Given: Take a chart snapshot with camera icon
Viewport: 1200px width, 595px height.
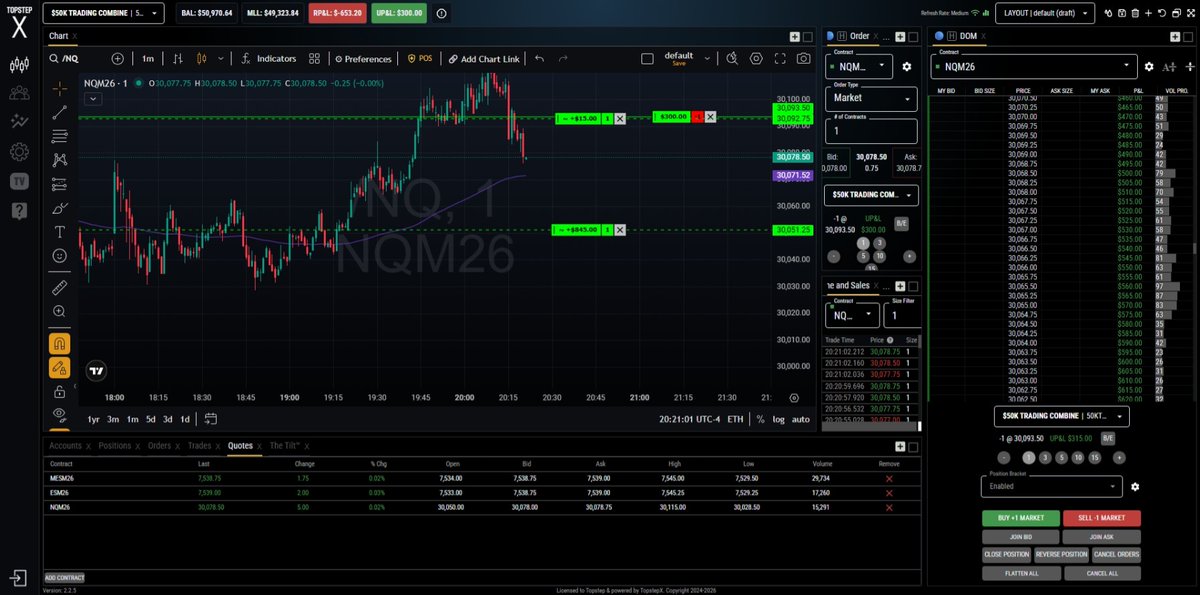Looking at the screenshot, I should click(x=804, y=59).
